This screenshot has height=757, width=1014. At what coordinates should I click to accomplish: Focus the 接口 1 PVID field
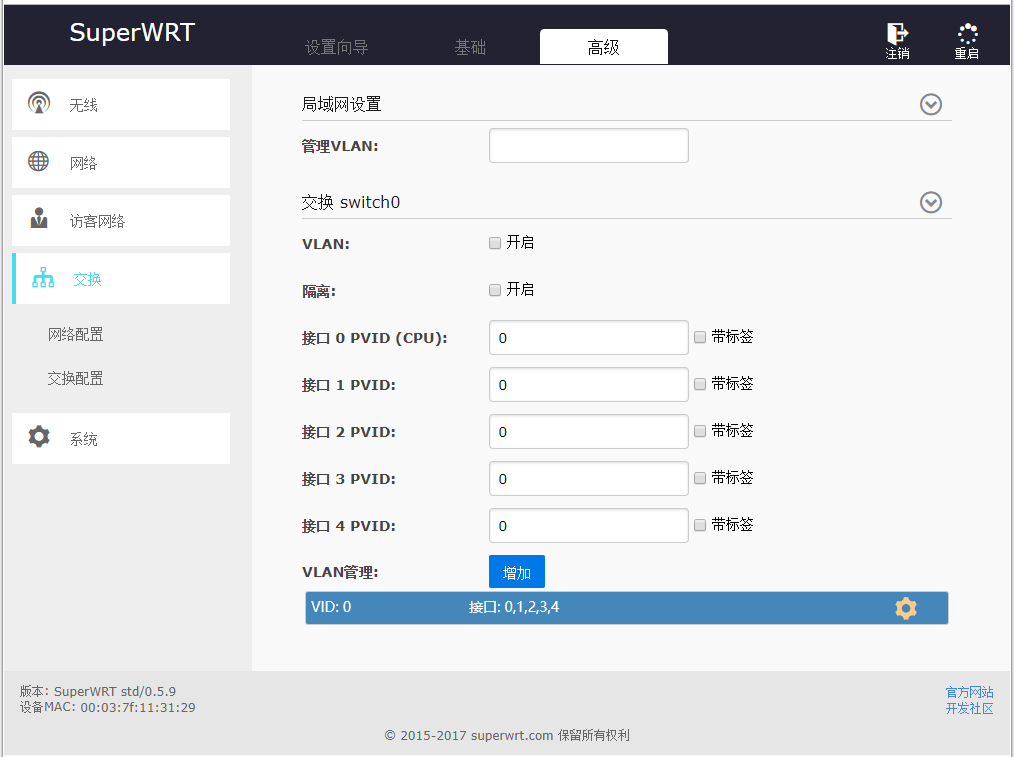tap(589, 385)
